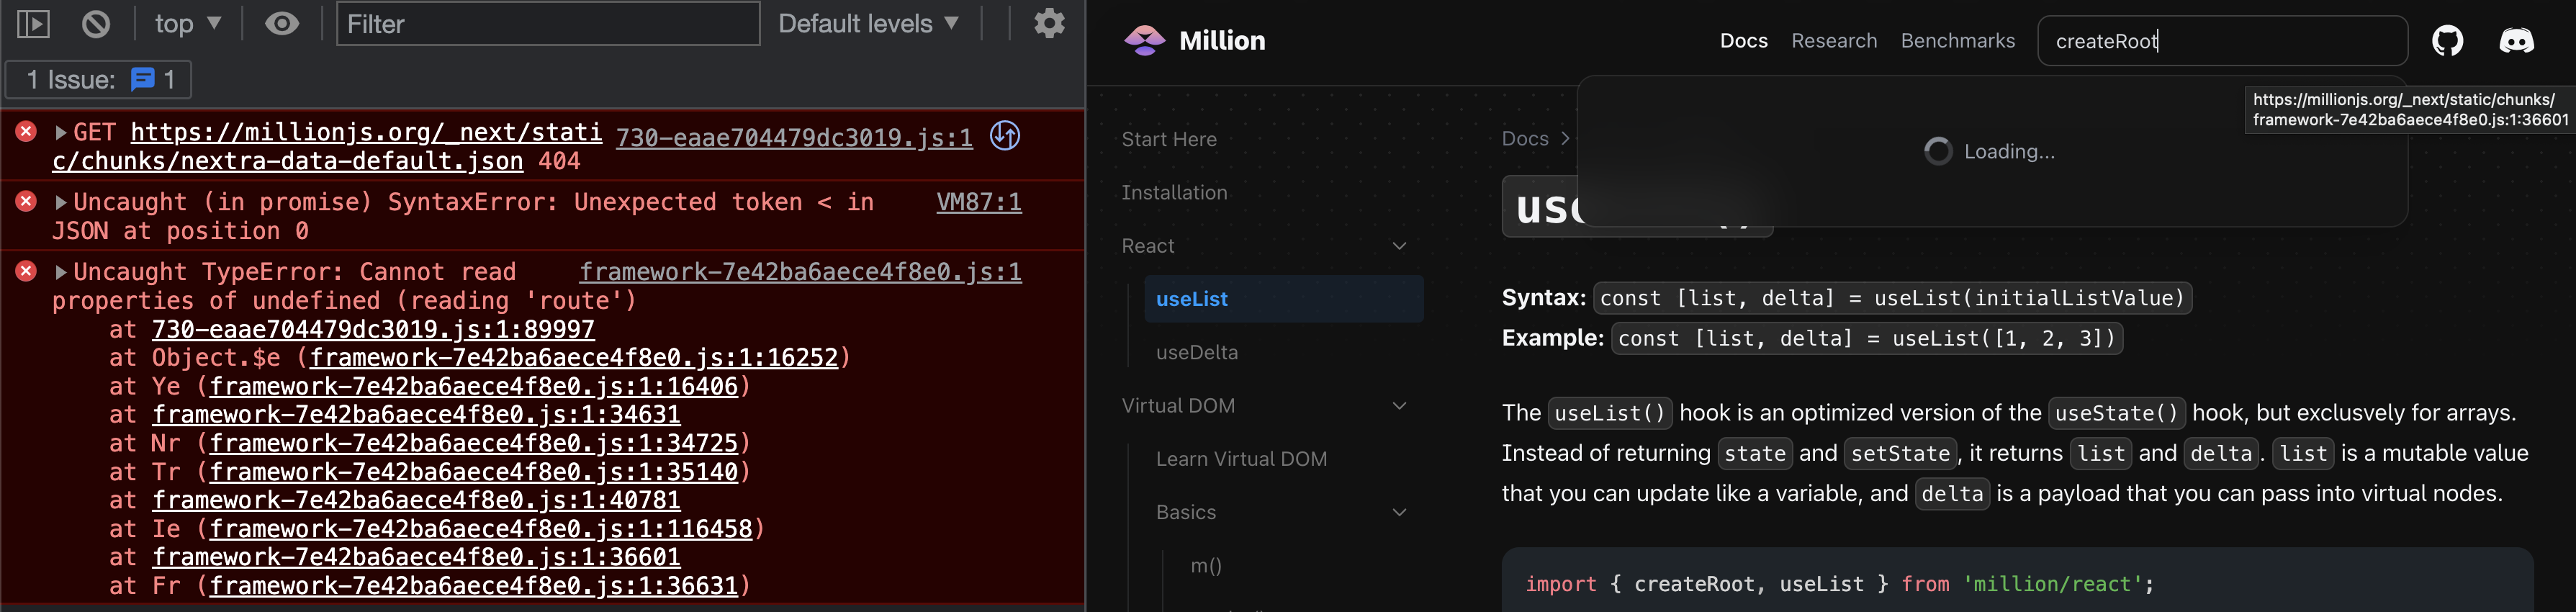Select useList in sidebar

[x=1283, y=299]
